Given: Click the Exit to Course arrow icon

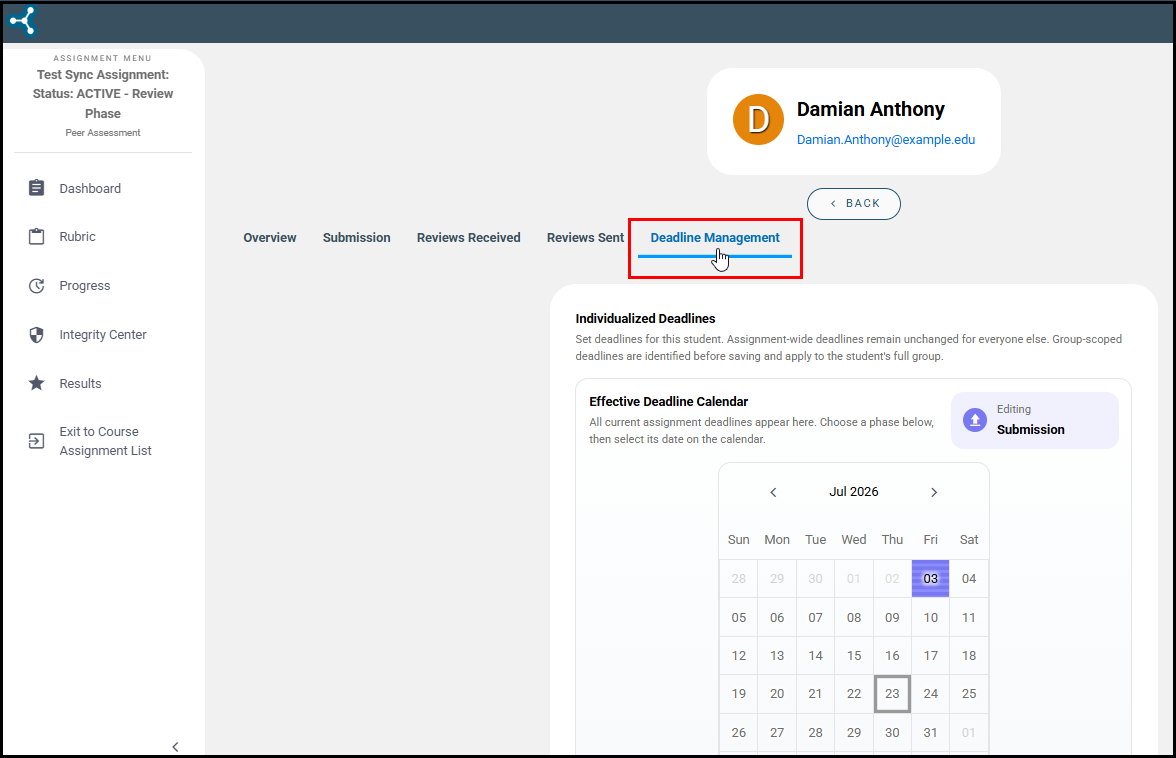Looking at the screenshot, I should 36,441.
